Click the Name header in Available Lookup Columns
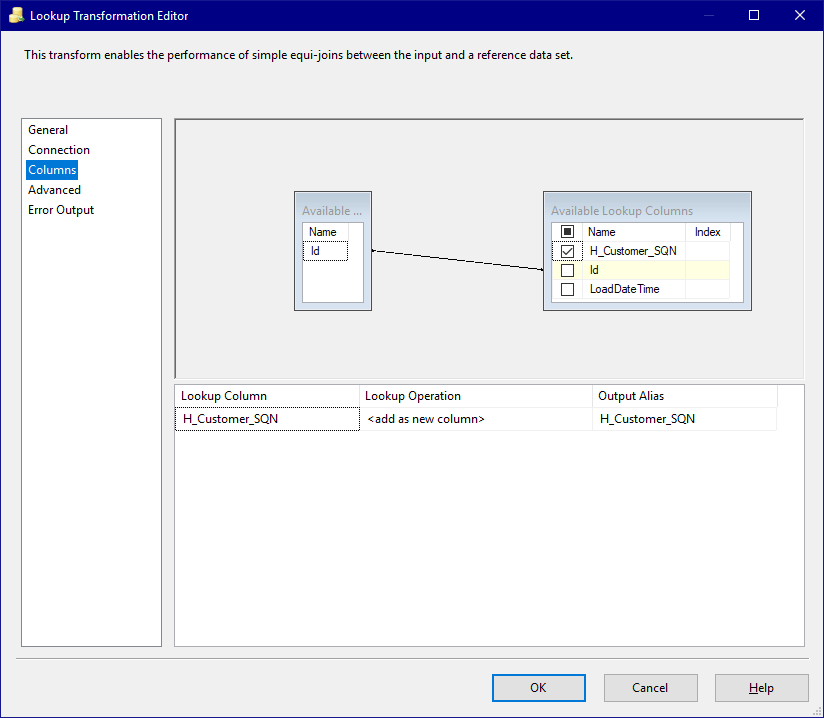 coord(634,232)
